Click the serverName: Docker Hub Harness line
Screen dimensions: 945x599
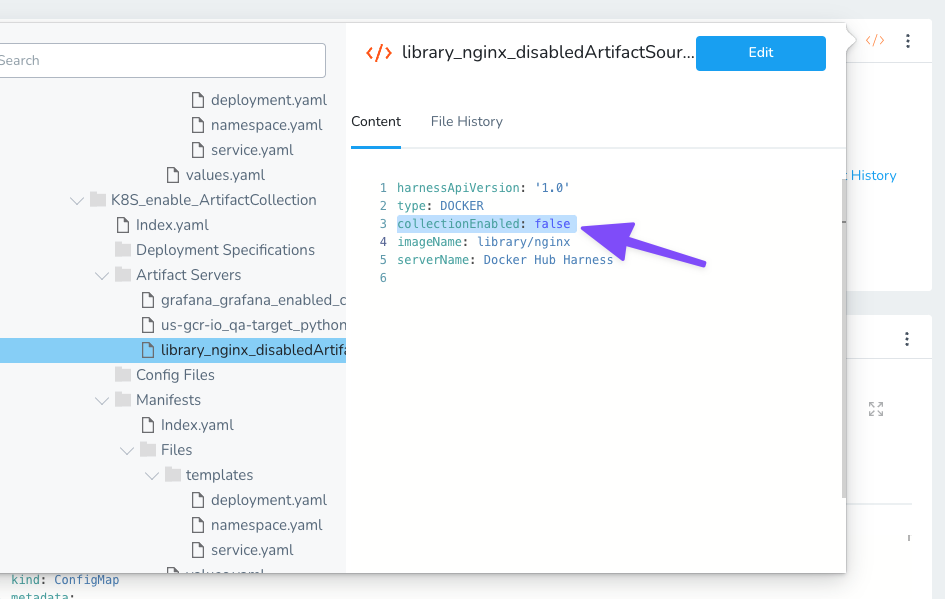(x=504, y=260)
